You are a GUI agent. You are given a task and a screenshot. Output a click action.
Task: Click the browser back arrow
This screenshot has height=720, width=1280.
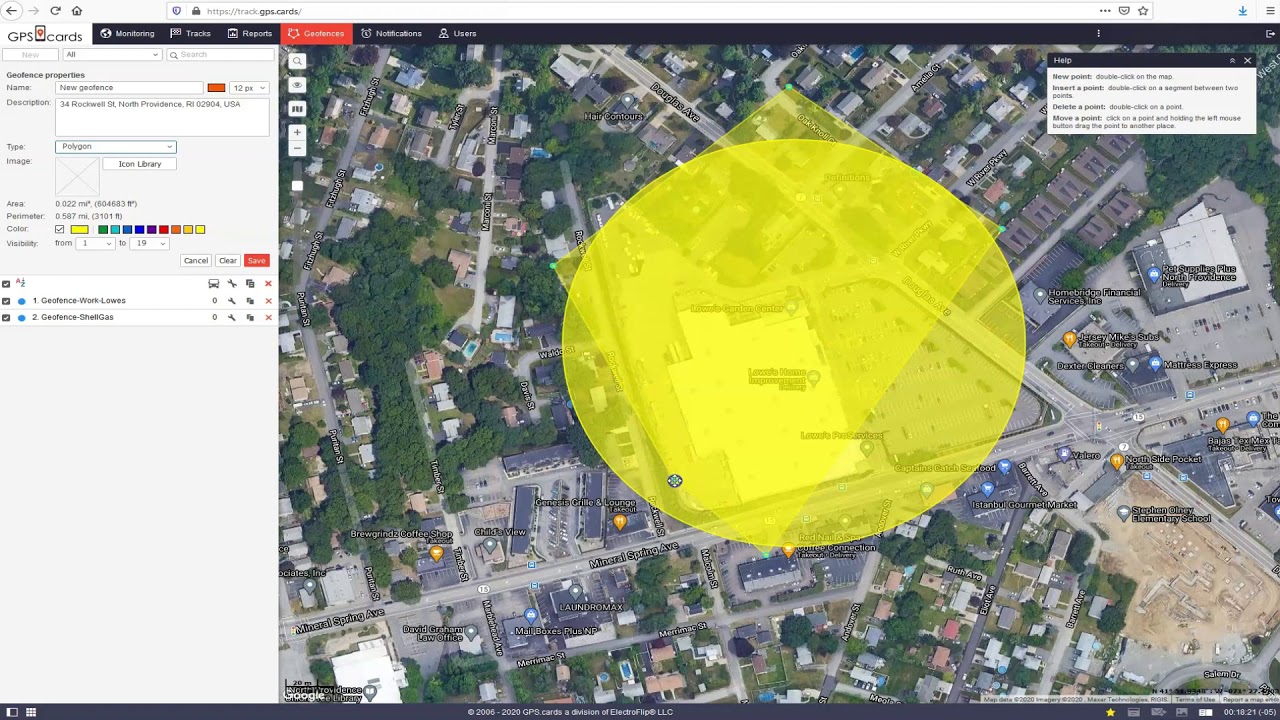click(12, 11)
